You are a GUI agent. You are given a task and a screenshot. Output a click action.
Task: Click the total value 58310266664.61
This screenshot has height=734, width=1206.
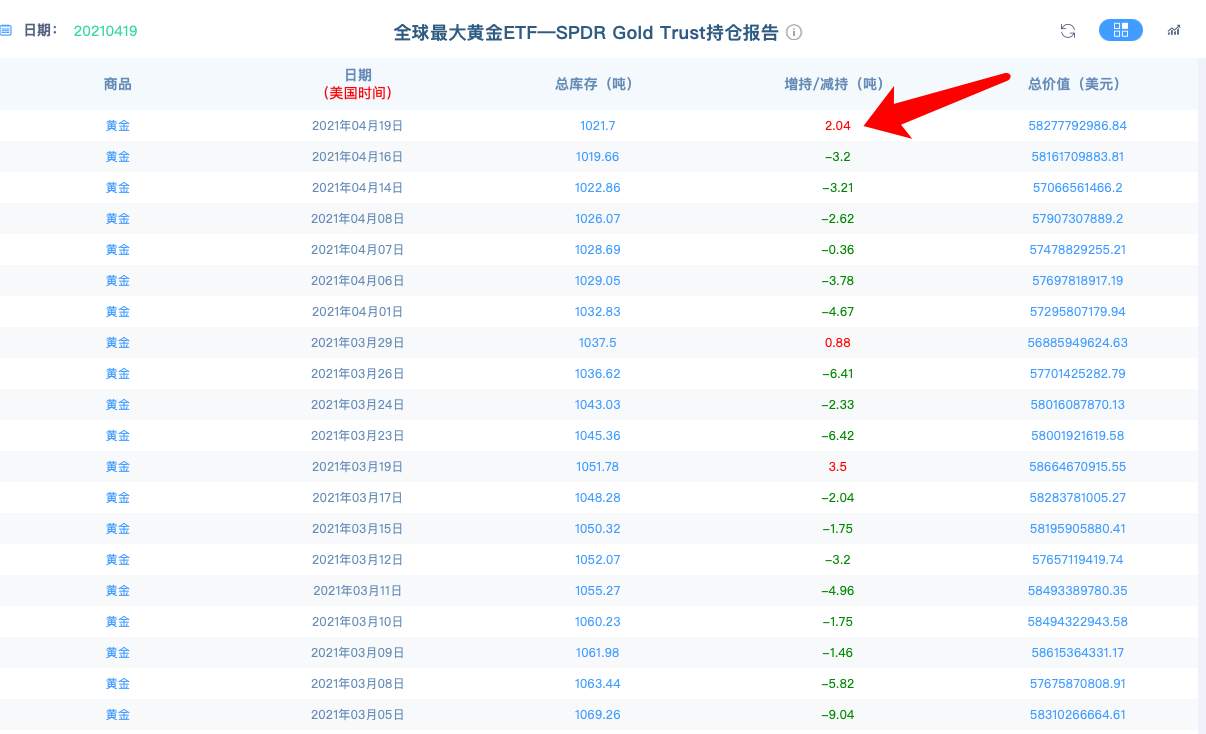(1076, 715)
